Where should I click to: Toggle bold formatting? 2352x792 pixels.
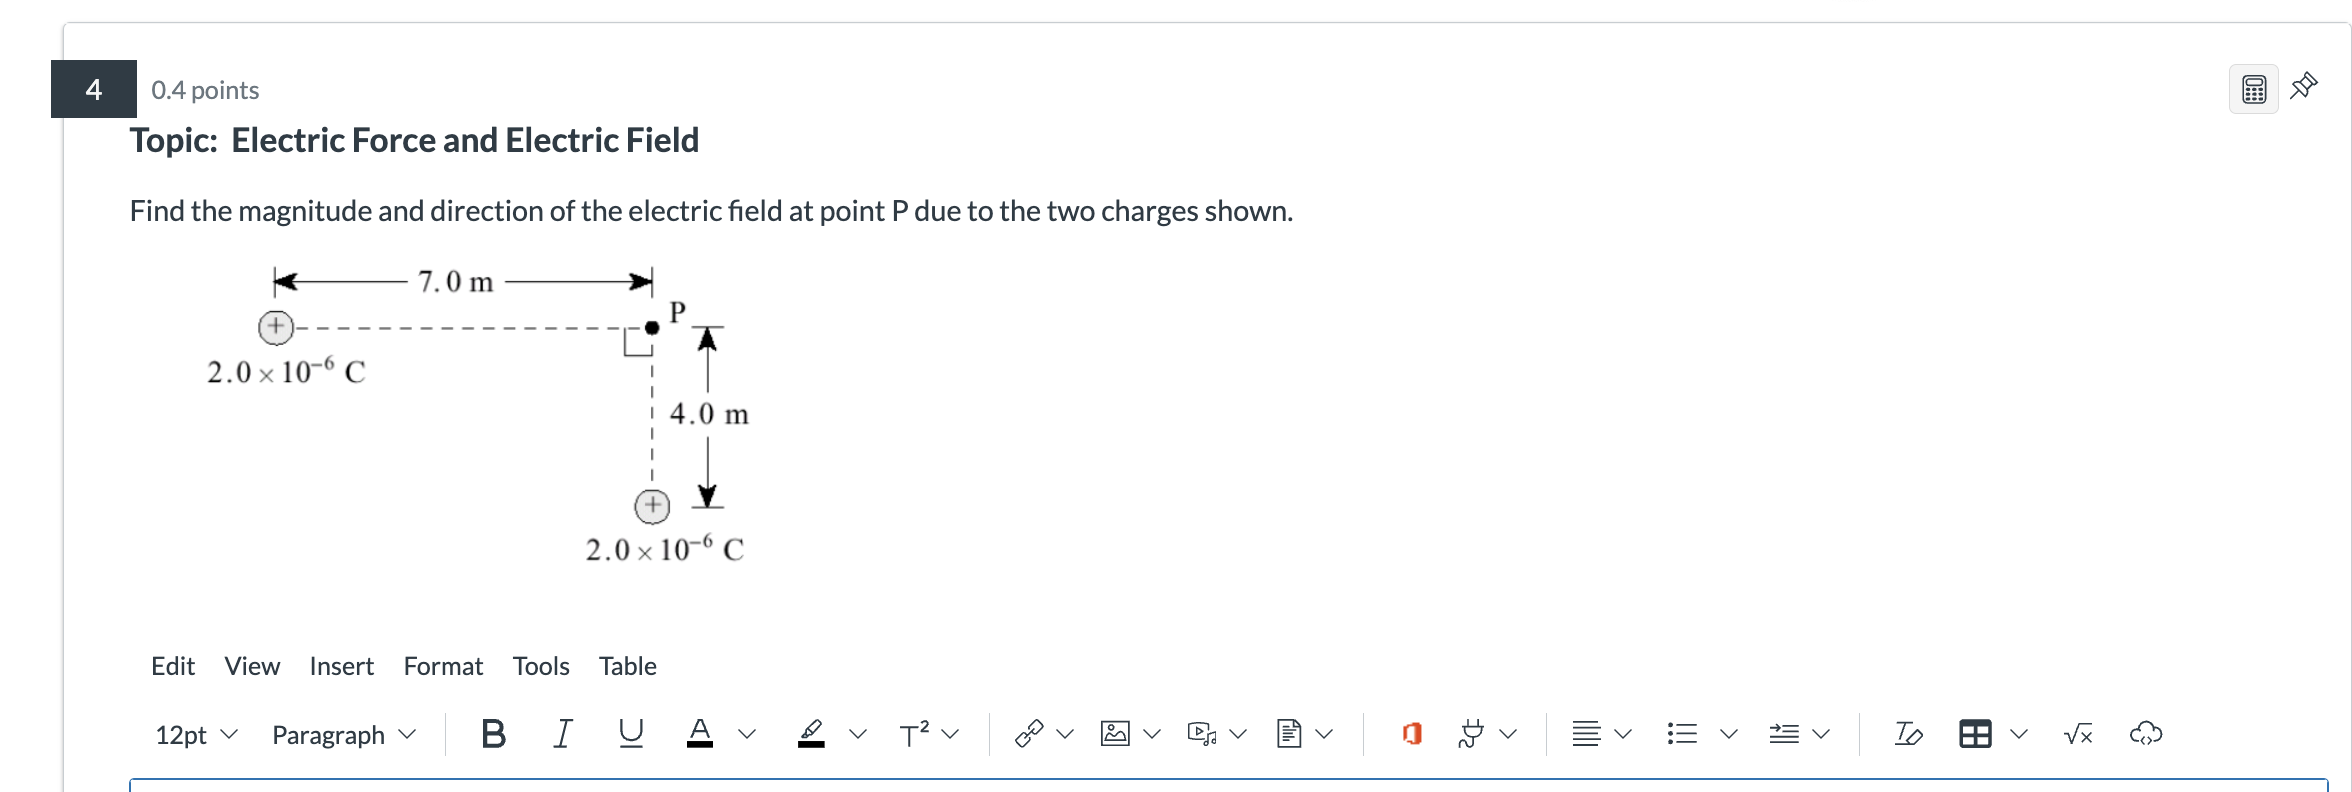(x=491, y=733)
